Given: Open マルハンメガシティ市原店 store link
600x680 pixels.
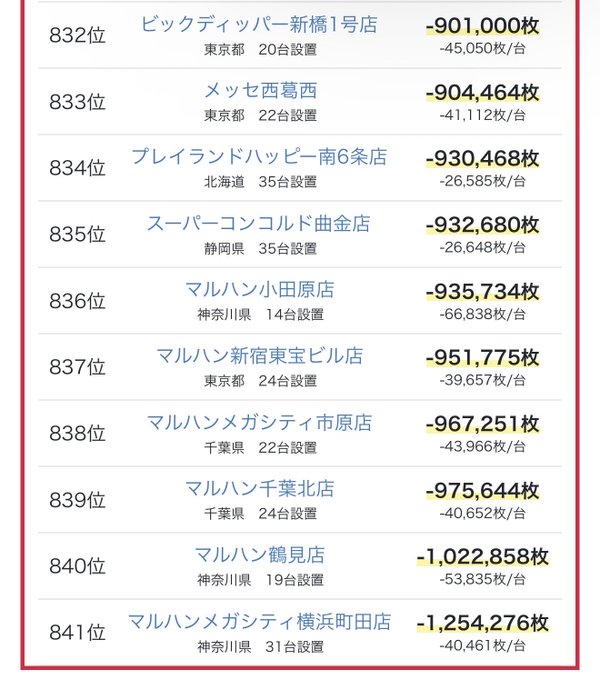Looking at the screenshot, I should pyautogui.click(x=259, y=423).
